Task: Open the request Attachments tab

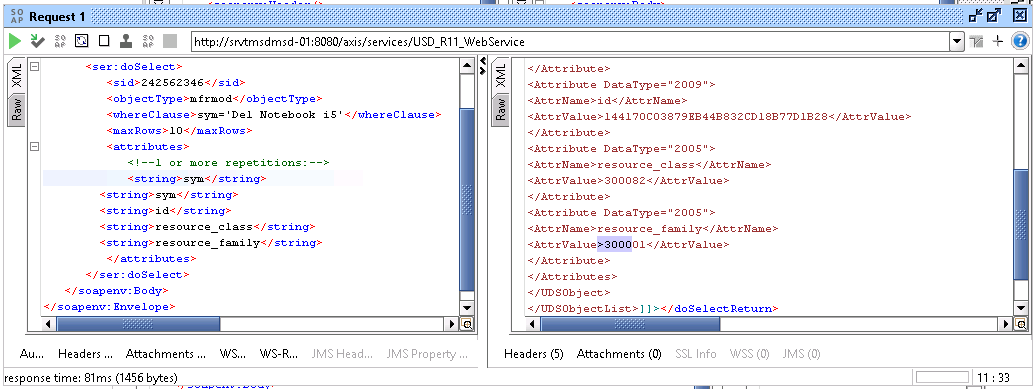Action: click(x=165, y=354)
